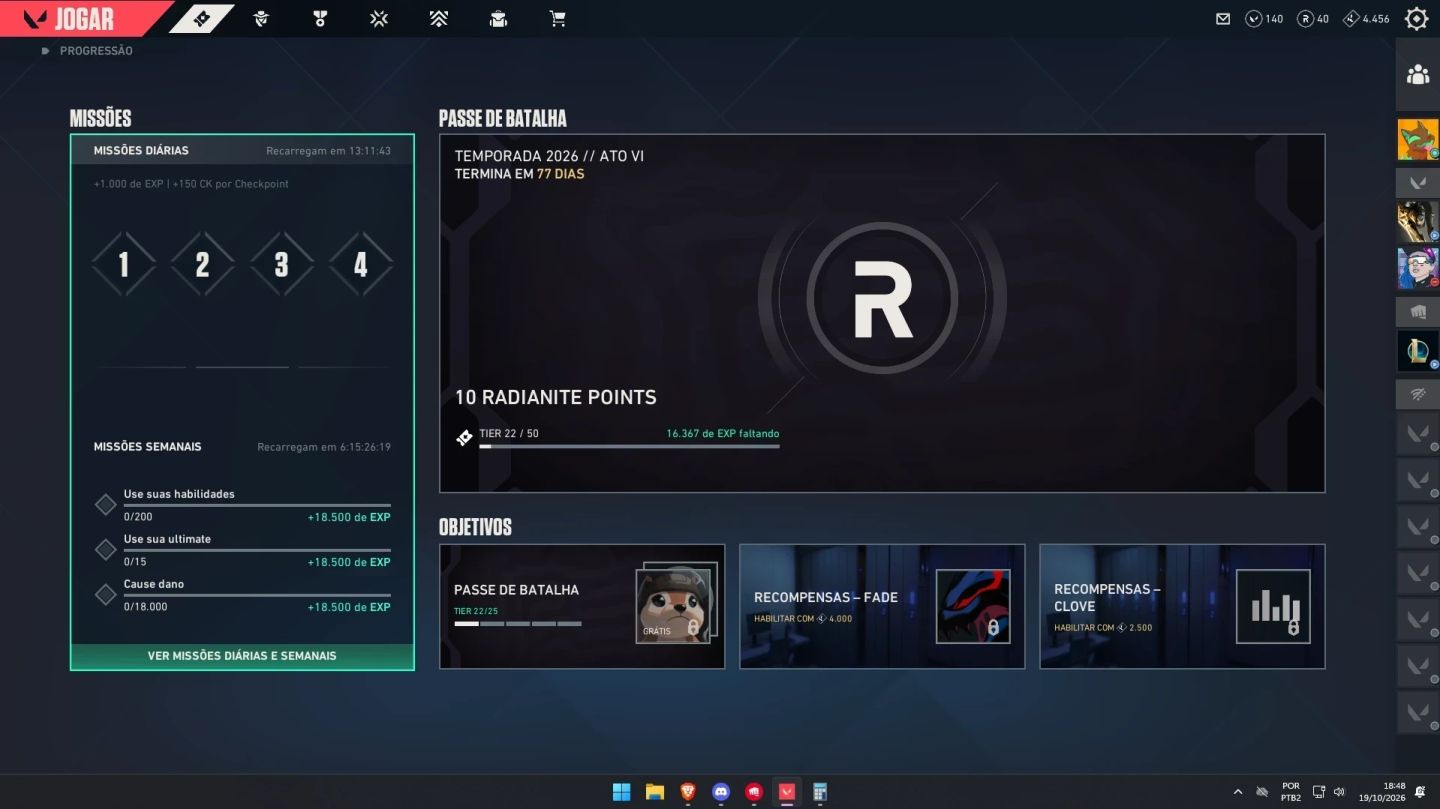Click the 'Cause dano' weekly mission
This screenshot has width=1440, height=809.
[x=242, y=595]
